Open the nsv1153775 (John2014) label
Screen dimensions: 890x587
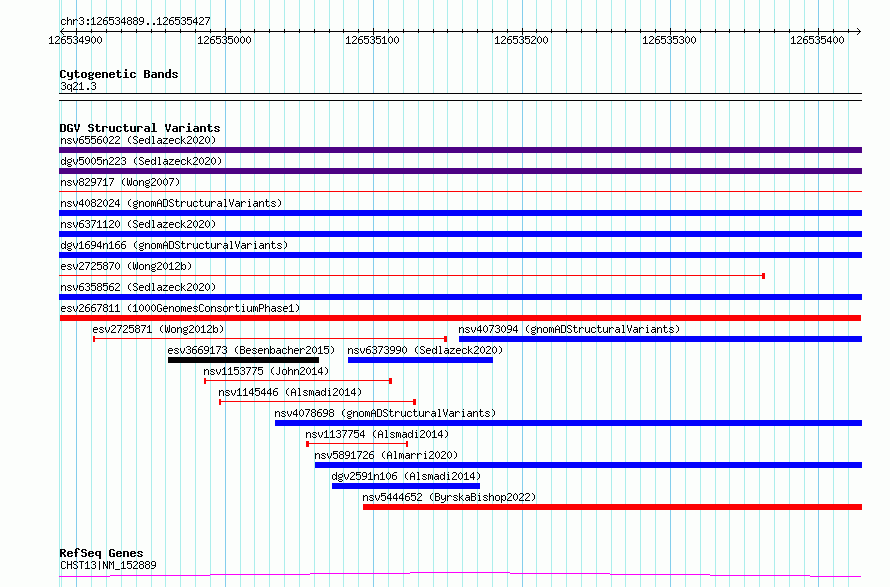[266, 371]
